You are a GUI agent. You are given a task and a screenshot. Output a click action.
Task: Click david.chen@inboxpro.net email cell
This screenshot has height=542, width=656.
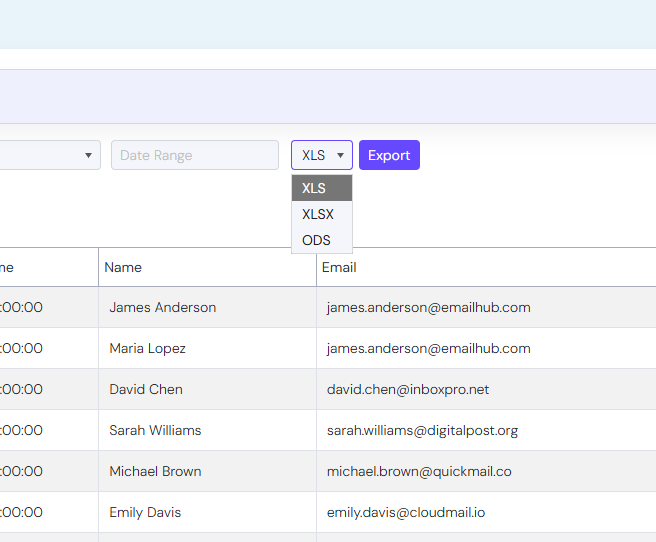click(x=486, y=389)
